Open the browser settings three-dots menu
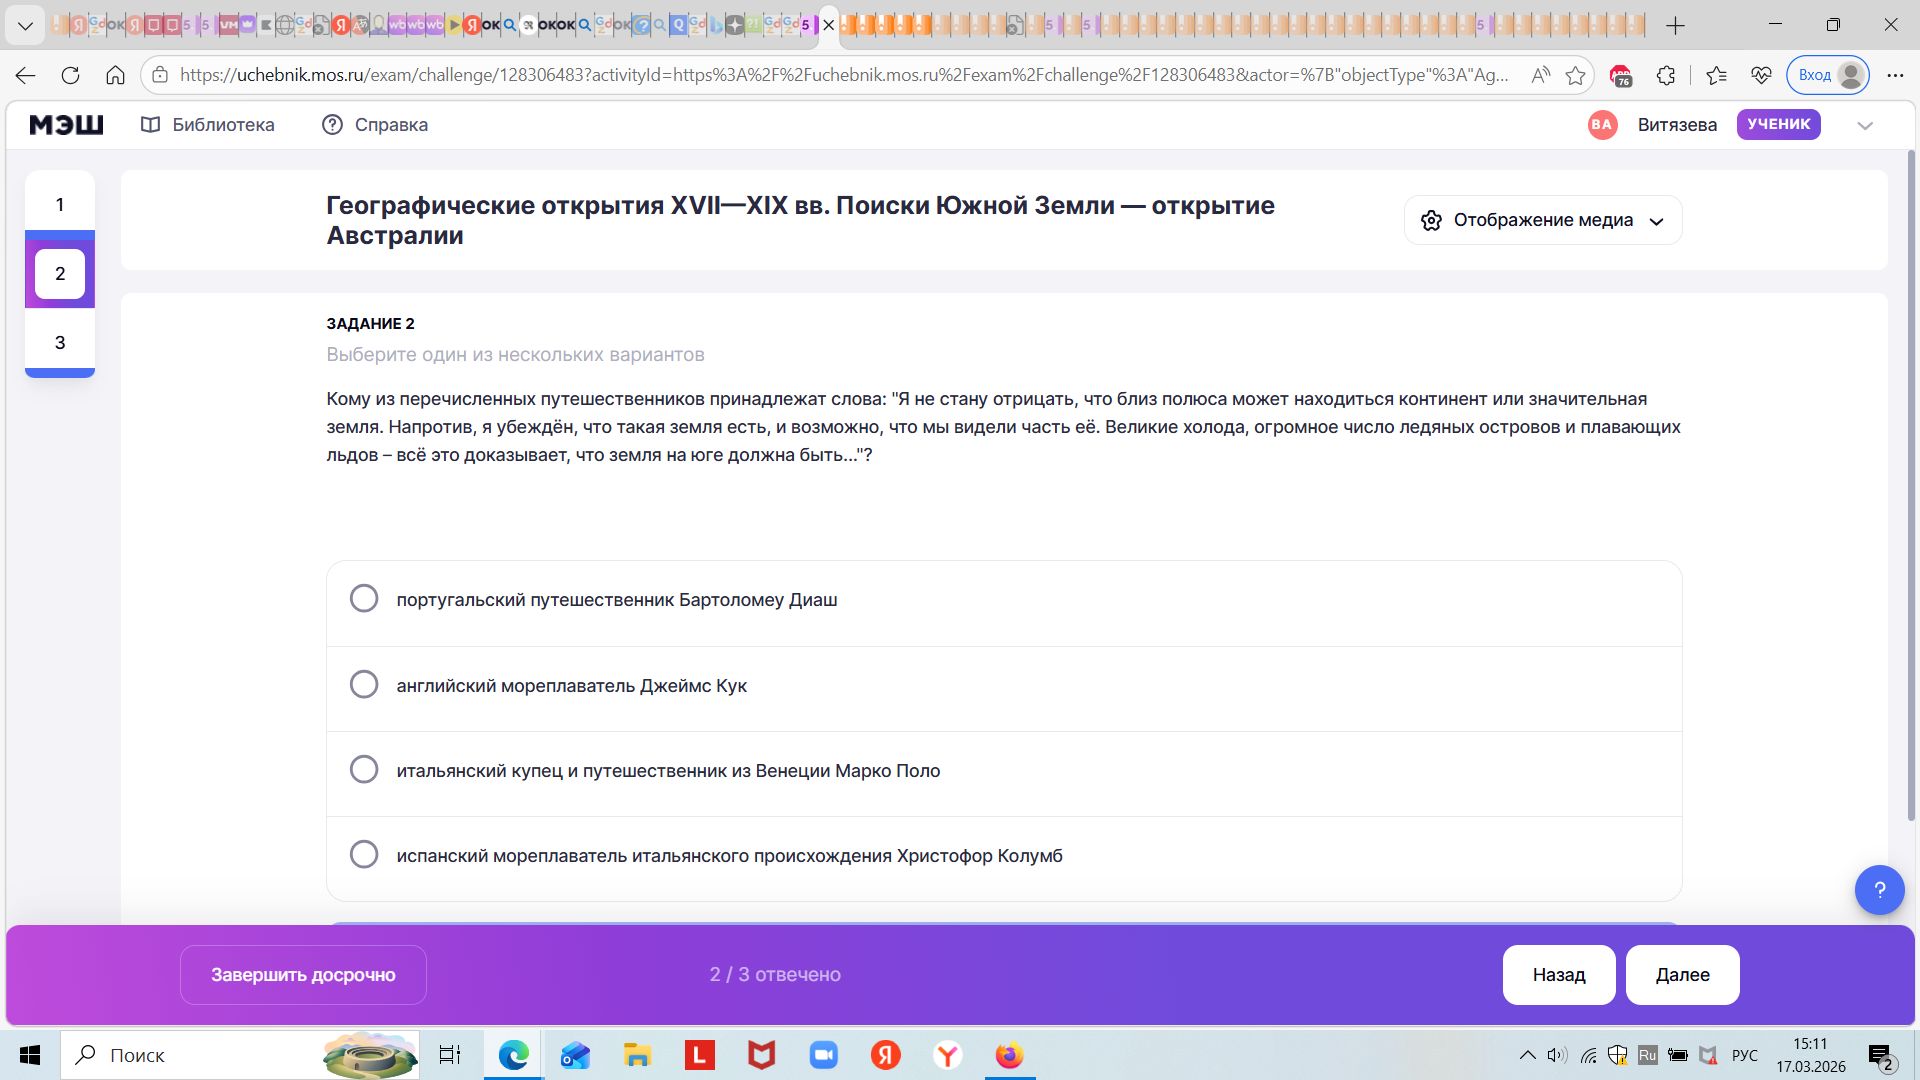Screen dimensions: 1920x1080 [x=1895, y=75]
